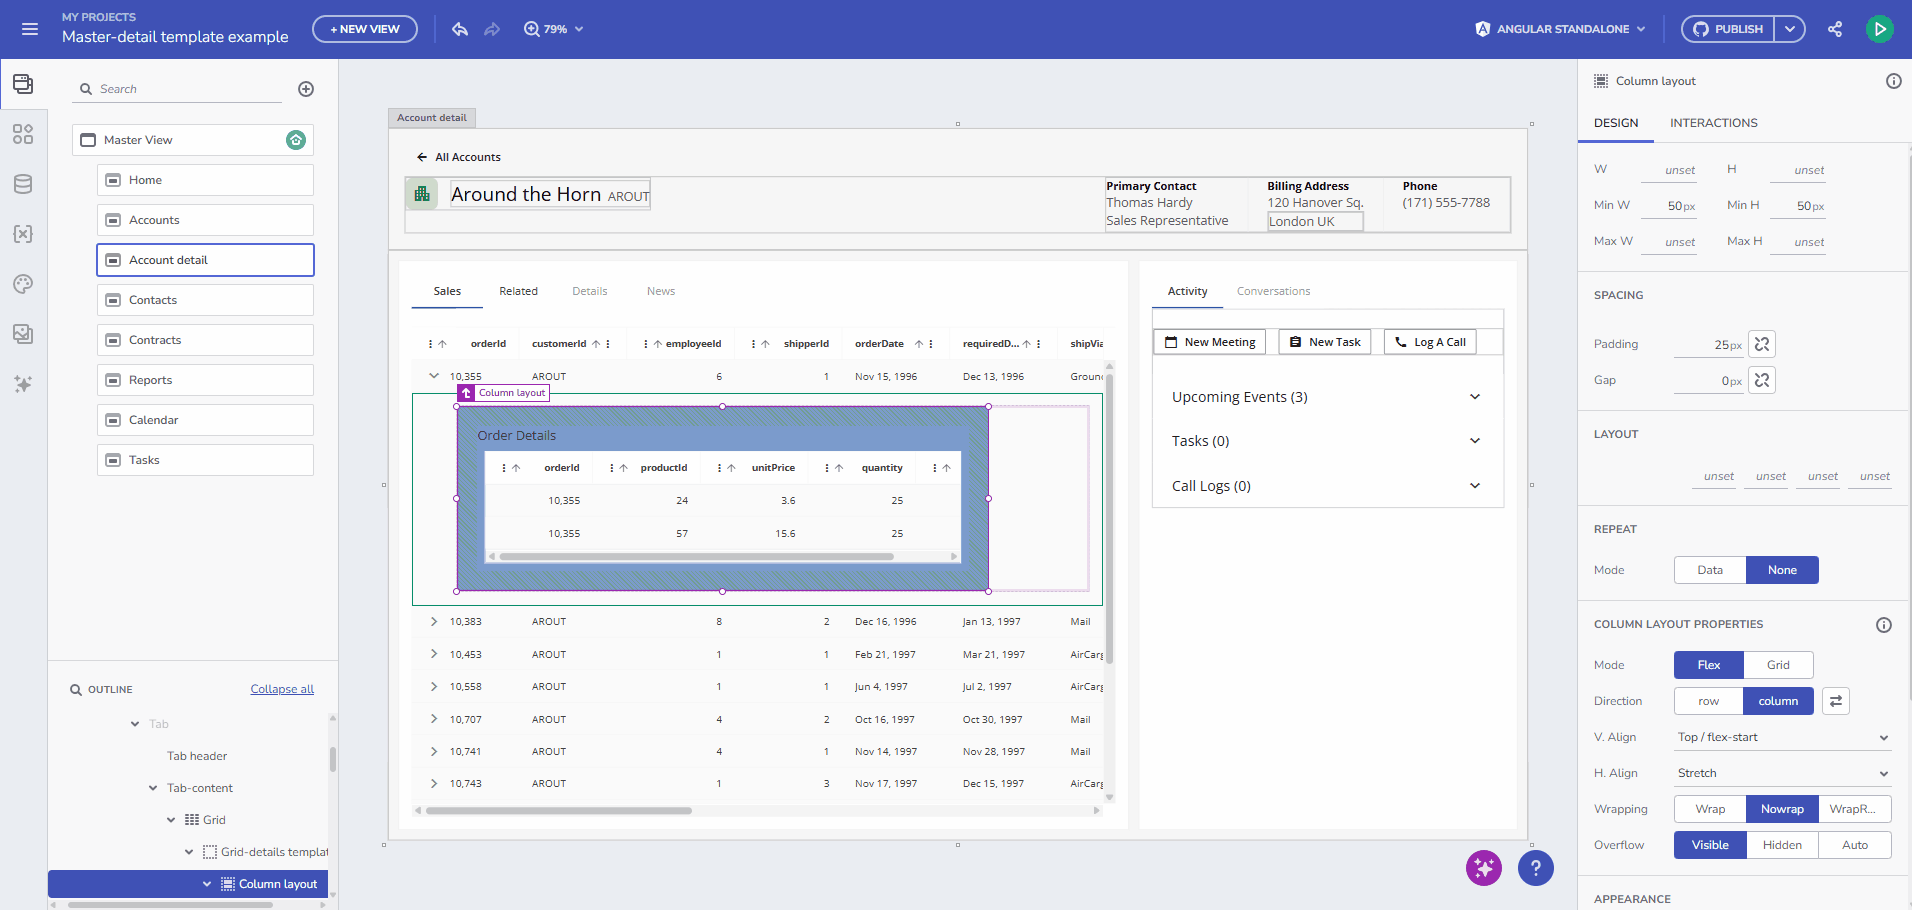Screen dimensions: 1912x910
Task: Switch to the Interactions tab
Action: 1713,123
